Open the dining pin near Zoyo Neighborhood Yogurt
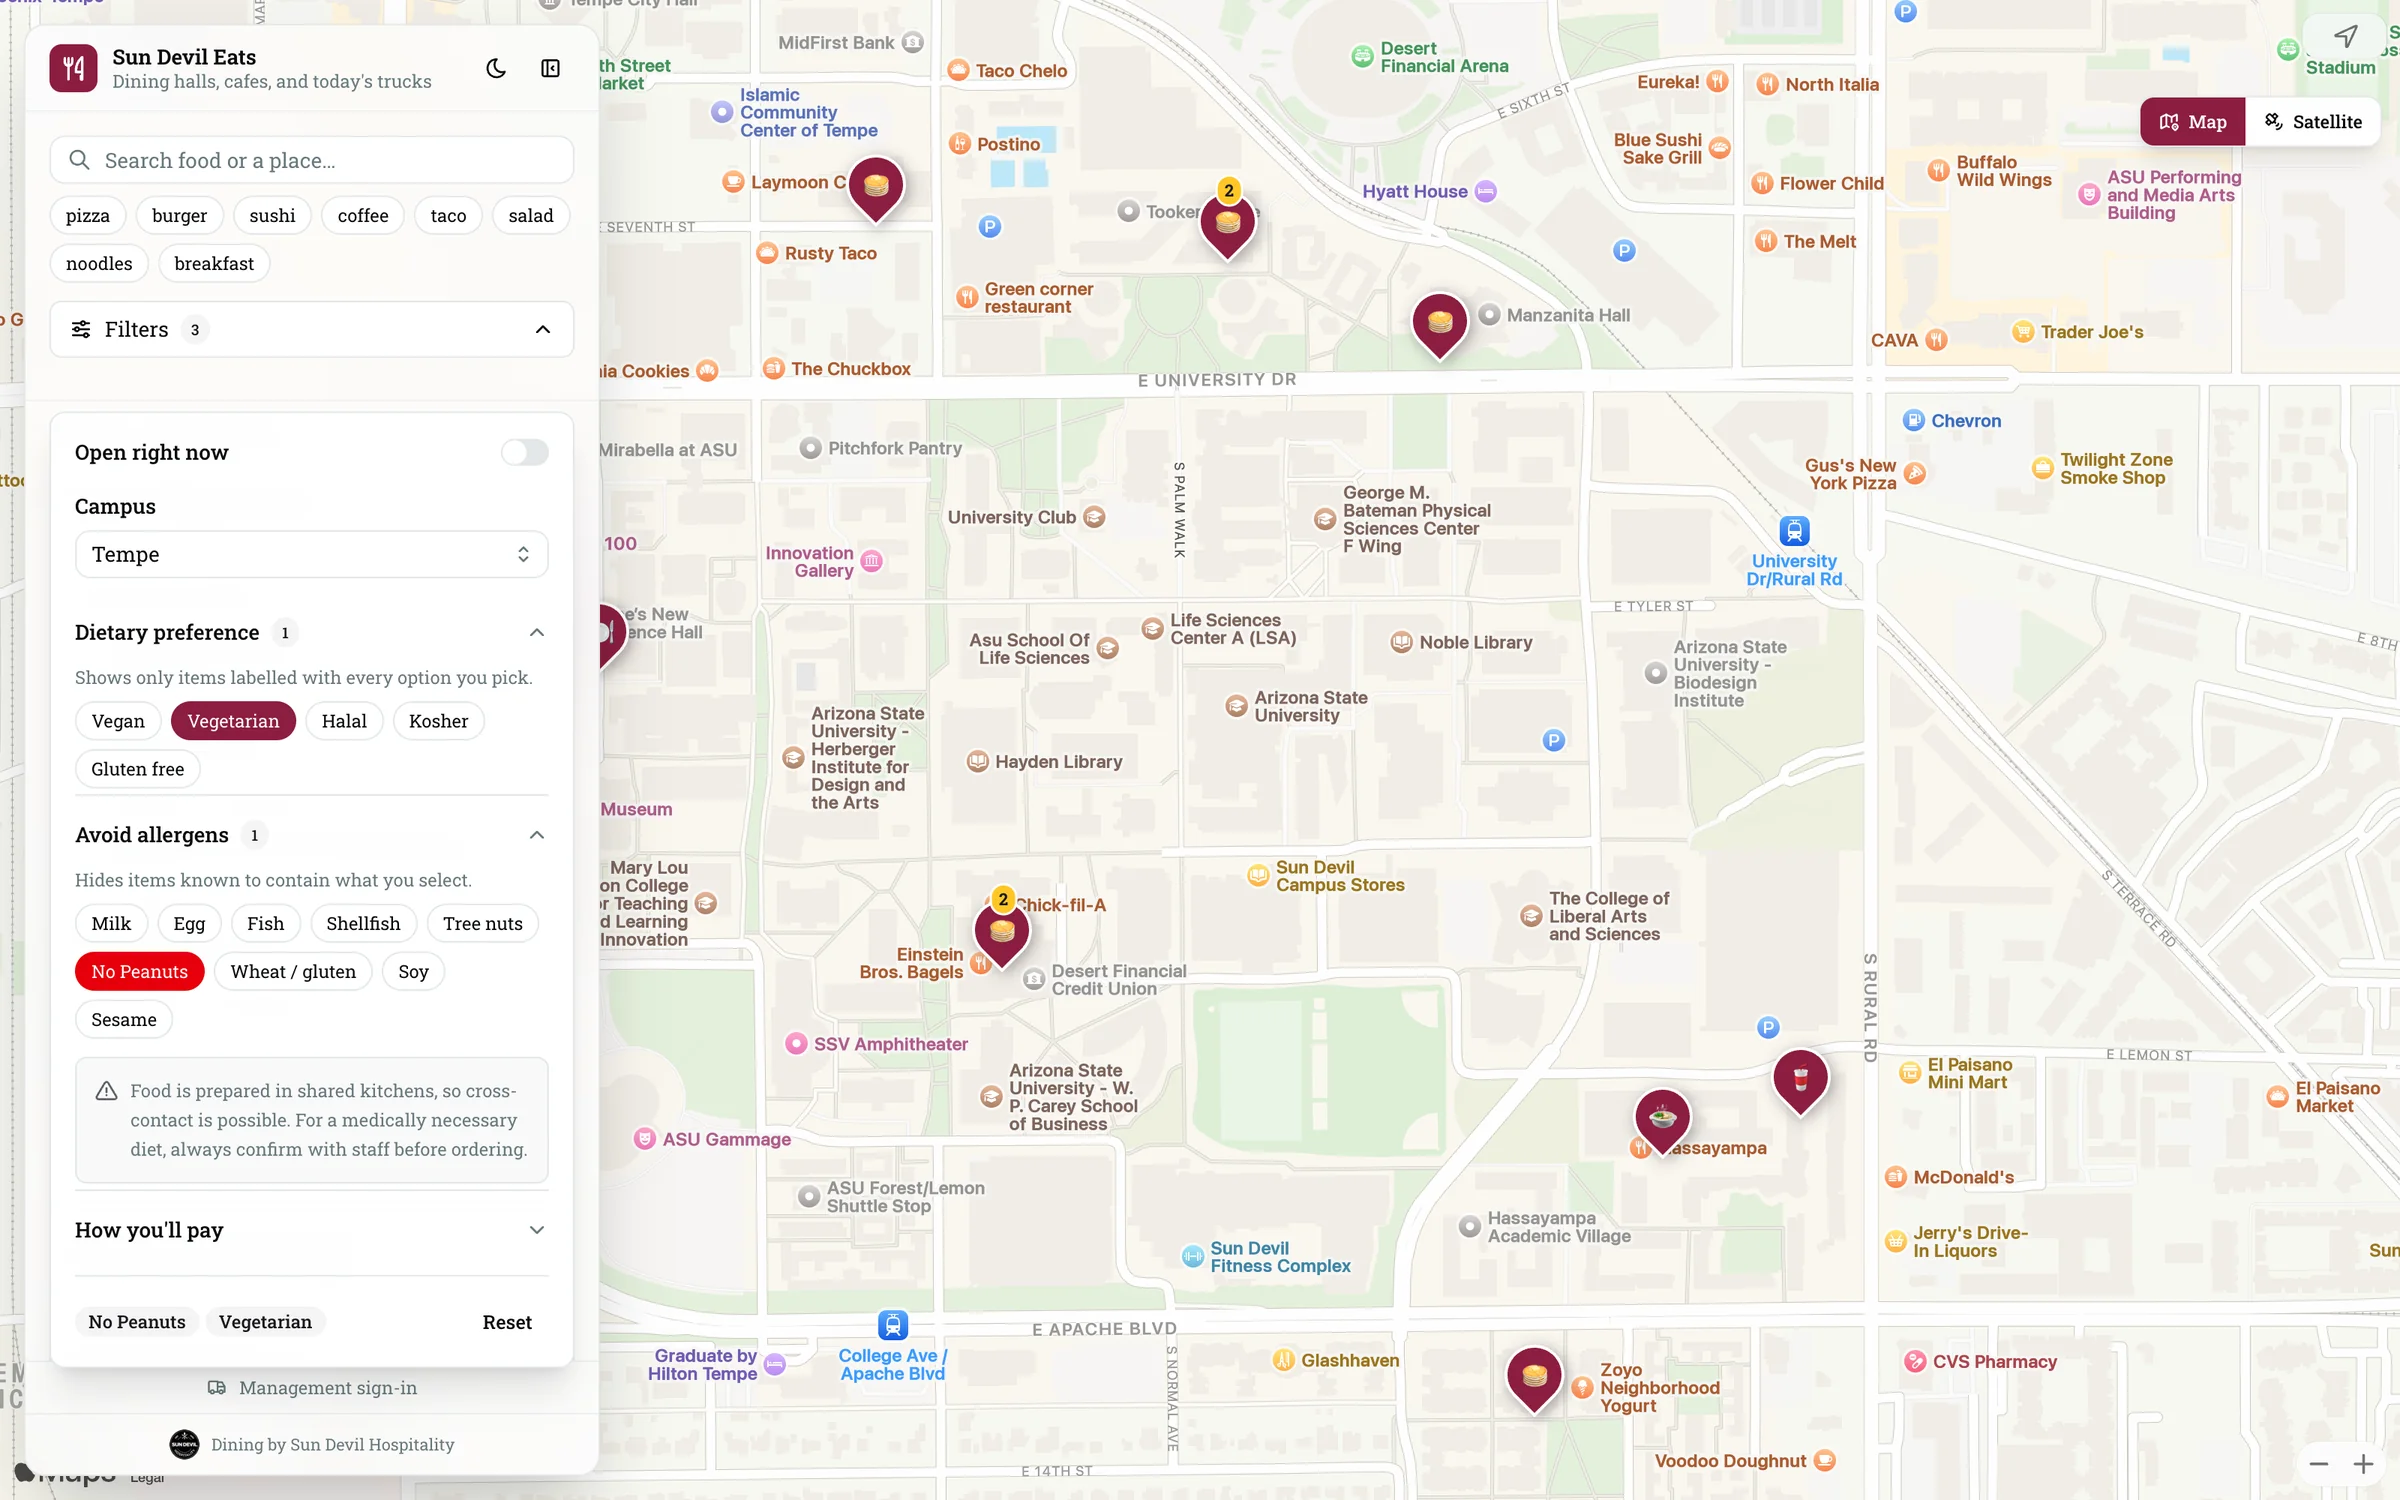This screenshot has height=1500, width=2400. coord(1534,1379)
